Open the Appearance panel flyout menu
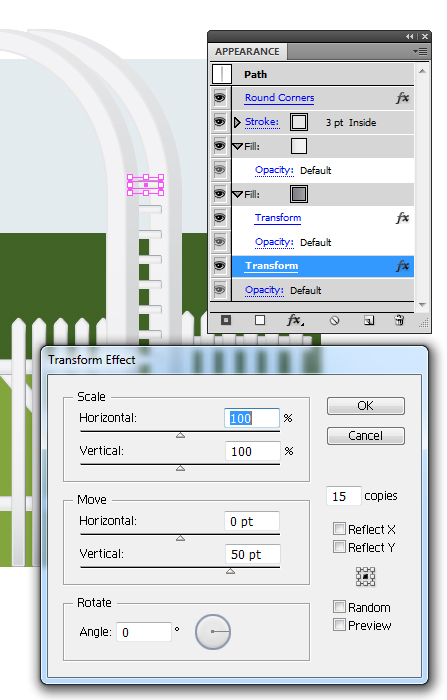Viewport: 447px width, 700px height. coord(420,52)
